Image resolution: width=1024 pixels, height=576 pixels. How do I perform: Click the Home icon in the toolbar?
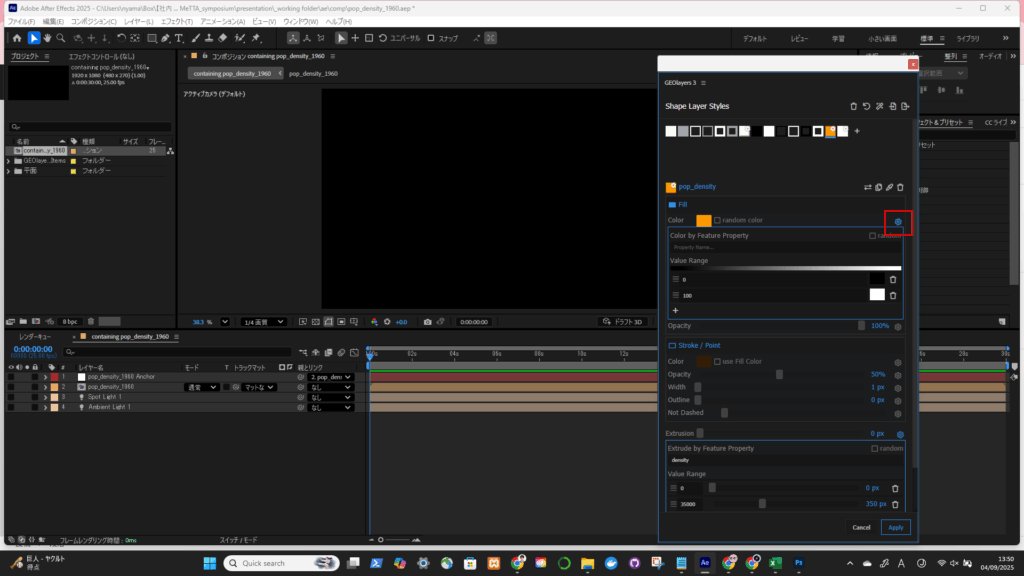click(x=17, y=38)
